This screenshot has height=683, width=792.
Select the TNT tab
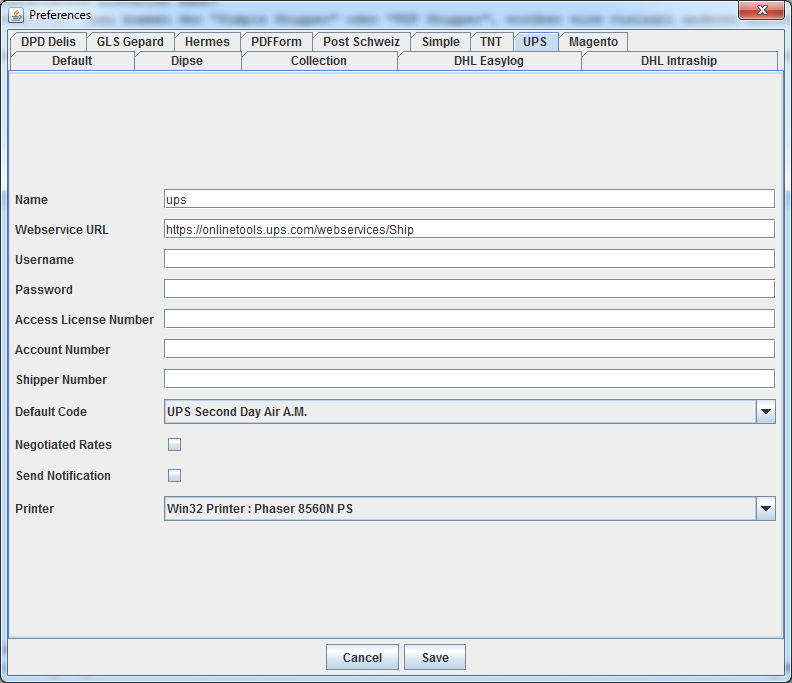pos(491,41)
